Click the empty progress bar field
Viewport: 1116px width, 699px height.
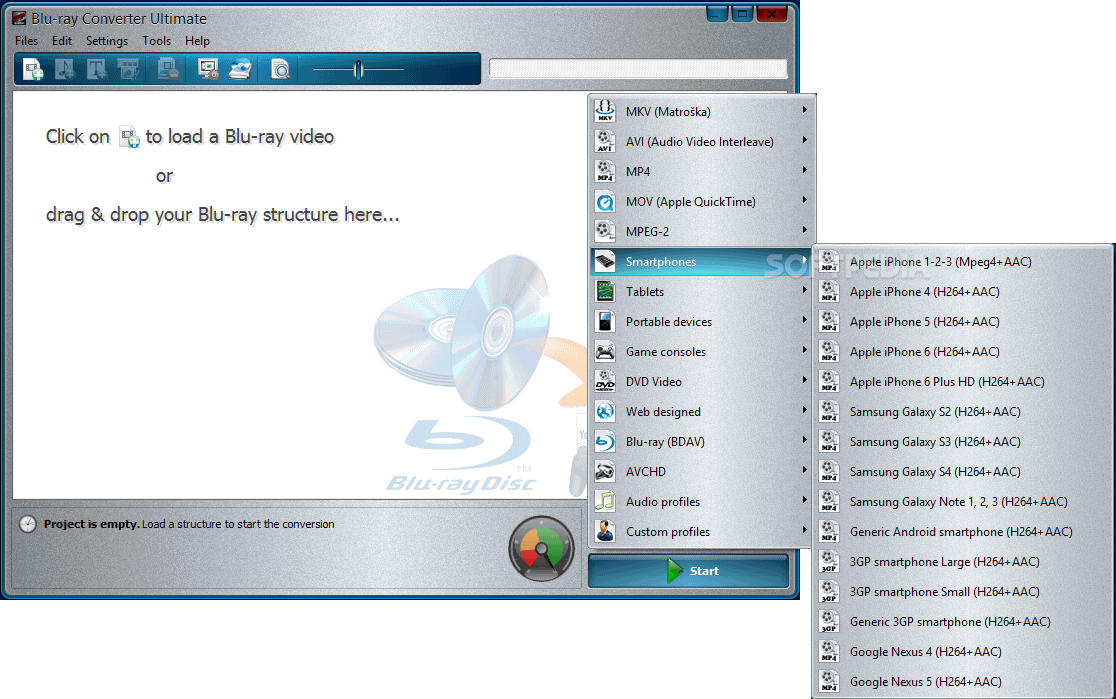point(638,69)
